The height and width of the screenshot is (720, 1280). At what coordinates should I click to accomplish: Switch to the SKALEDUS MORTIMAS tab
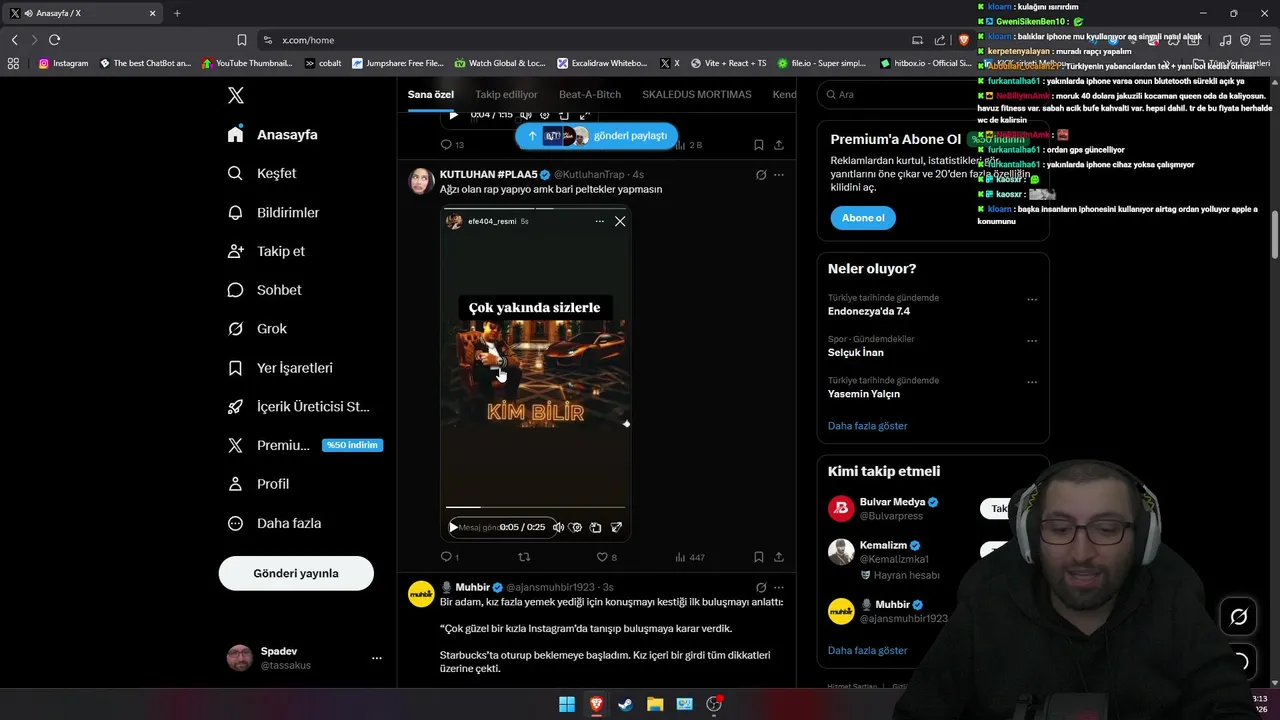pyautogui.click(x=697, y=94)
